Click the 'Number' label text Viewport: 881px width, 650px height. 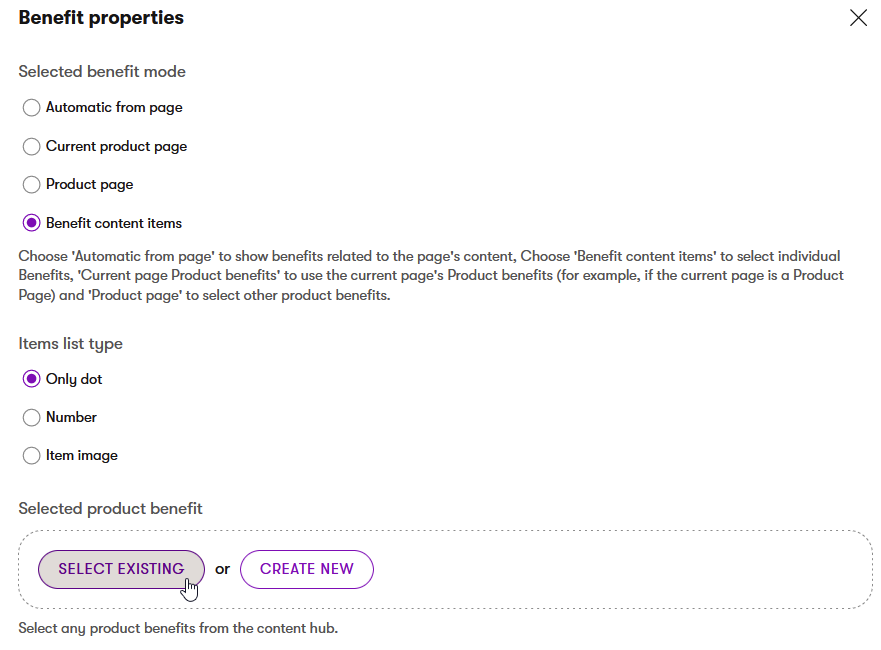pyautogui.click(x=71, y=417)
